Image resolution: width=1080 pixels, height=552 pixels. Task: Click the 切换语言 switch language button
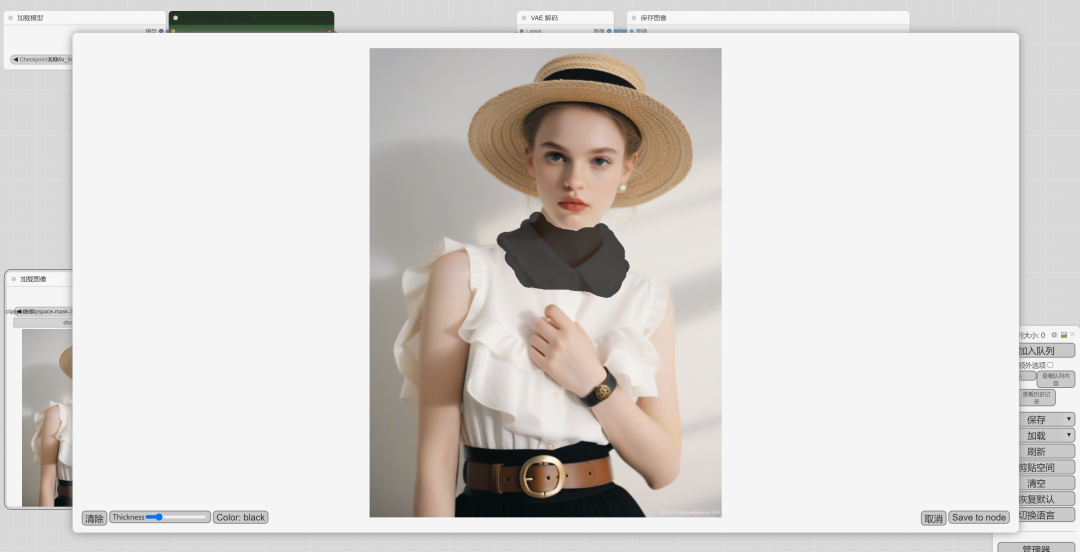(1047, 515)
